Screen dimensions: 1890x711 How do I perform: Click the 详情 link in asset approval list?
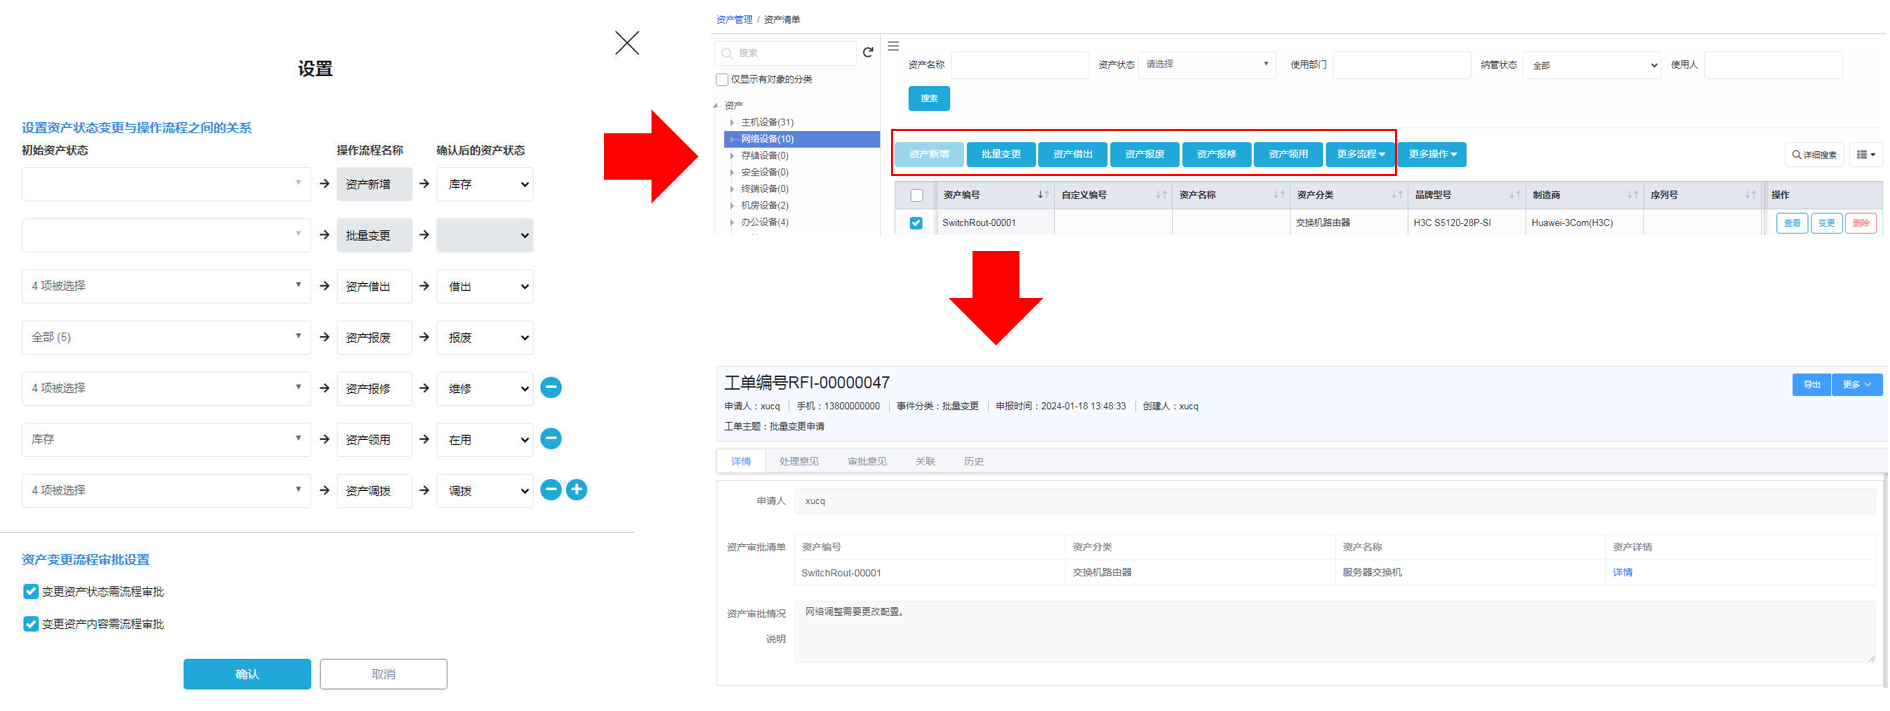tap(1622, 573)
